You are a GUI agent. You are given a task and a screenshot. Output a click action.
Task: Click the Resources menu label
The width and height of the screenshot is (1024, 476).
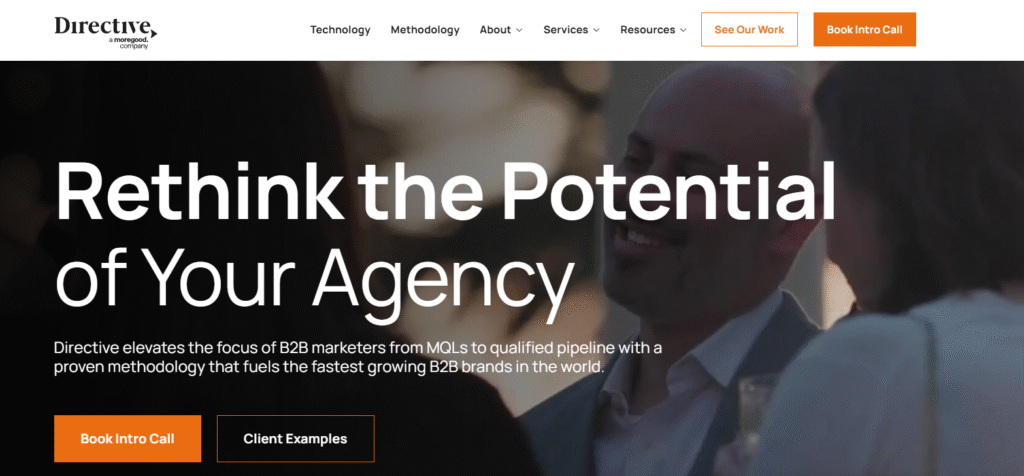[x=648, y=29]
